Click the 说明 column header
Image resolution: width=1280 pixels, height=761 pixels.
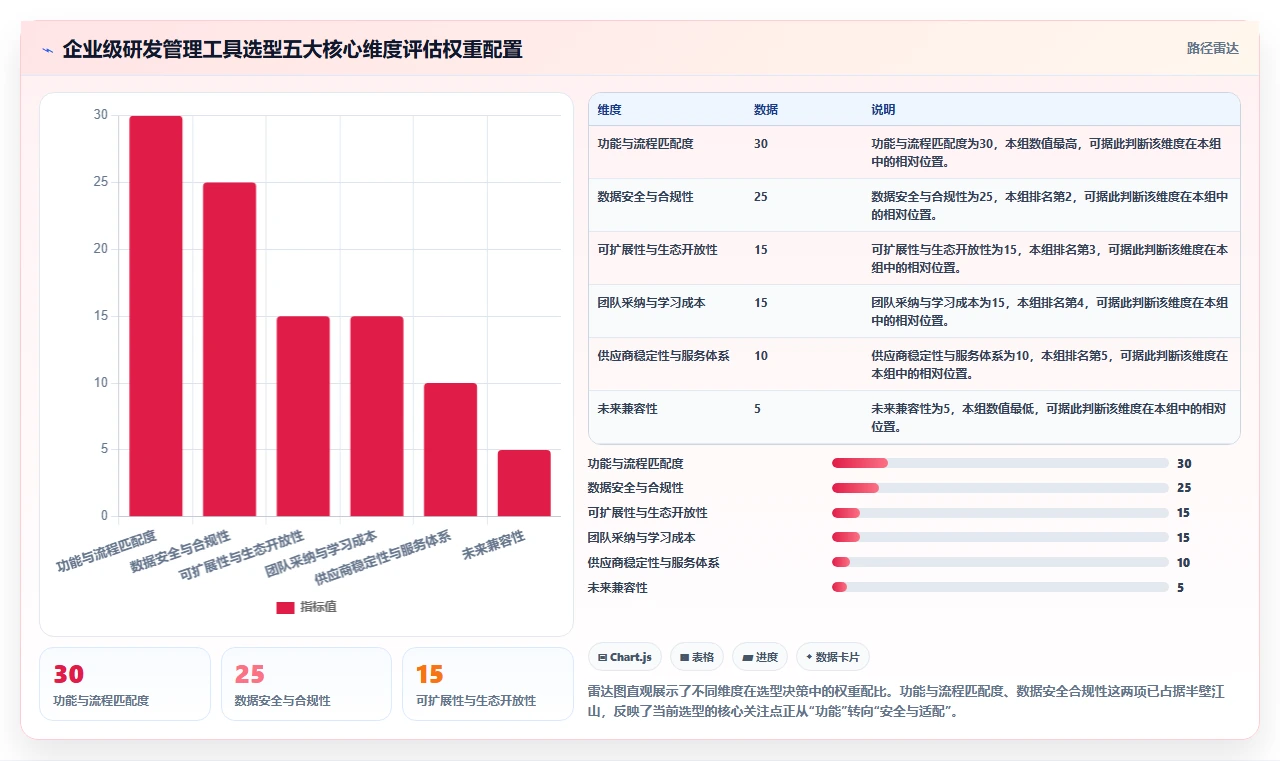[x=883, y=110]
